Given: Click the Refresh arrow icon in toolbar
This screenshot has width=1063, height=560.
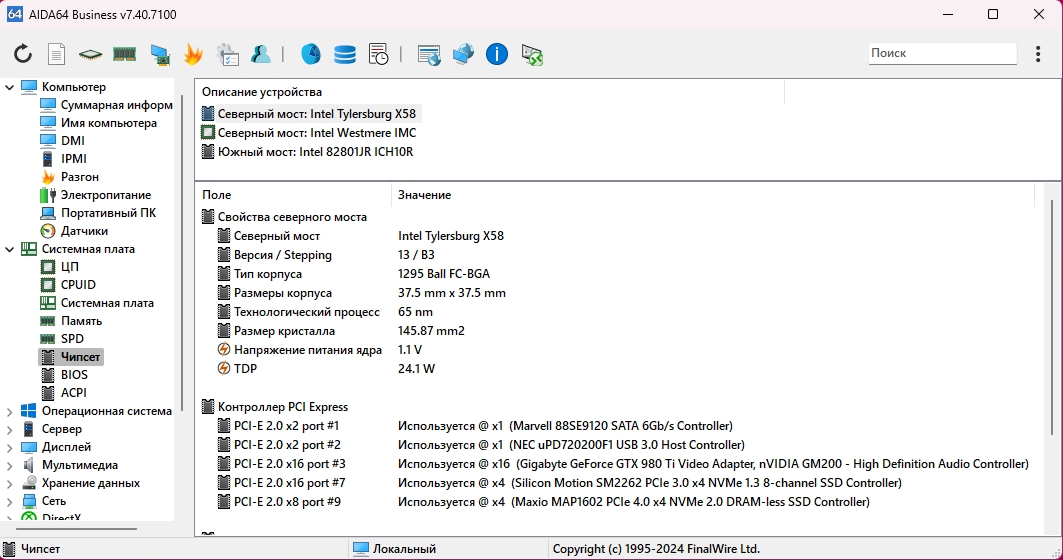Looking at the screenshot, I should tap(23, 54).
